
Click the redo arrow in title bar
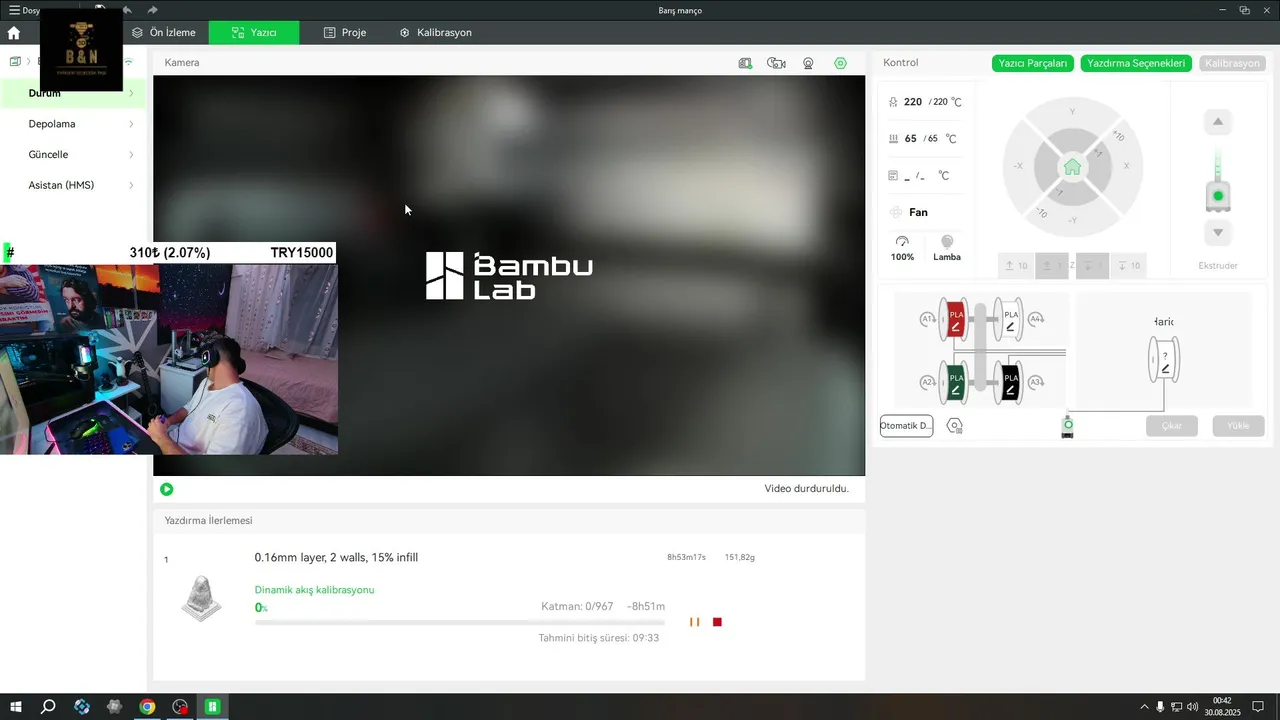click(153, 10)
